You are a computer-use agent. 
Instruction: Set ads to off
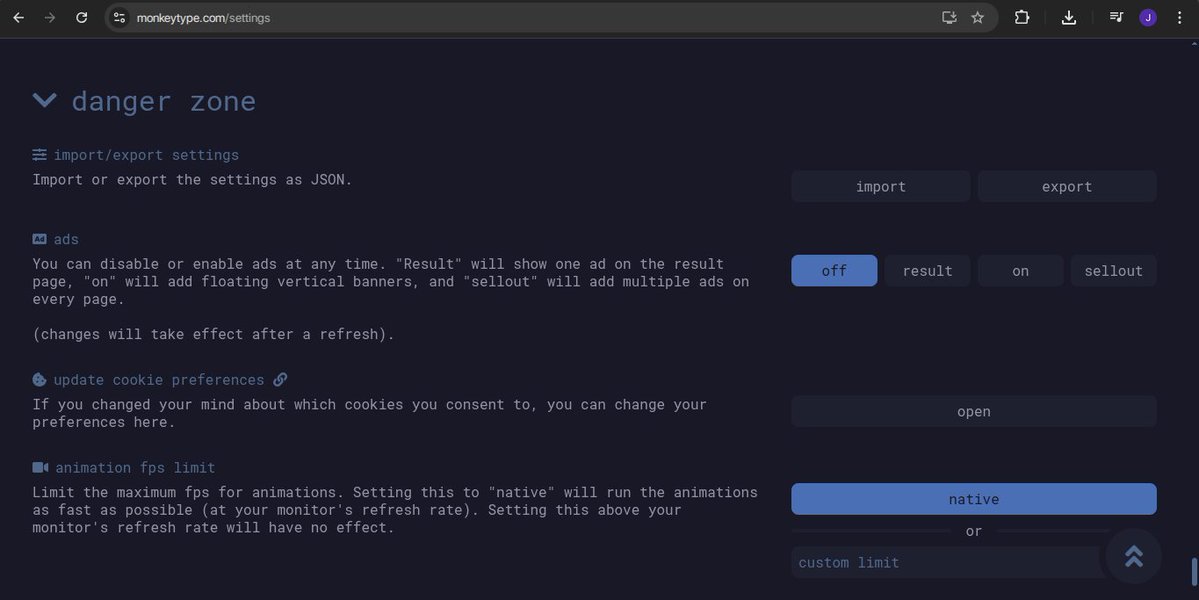click(x=834, y=271)
